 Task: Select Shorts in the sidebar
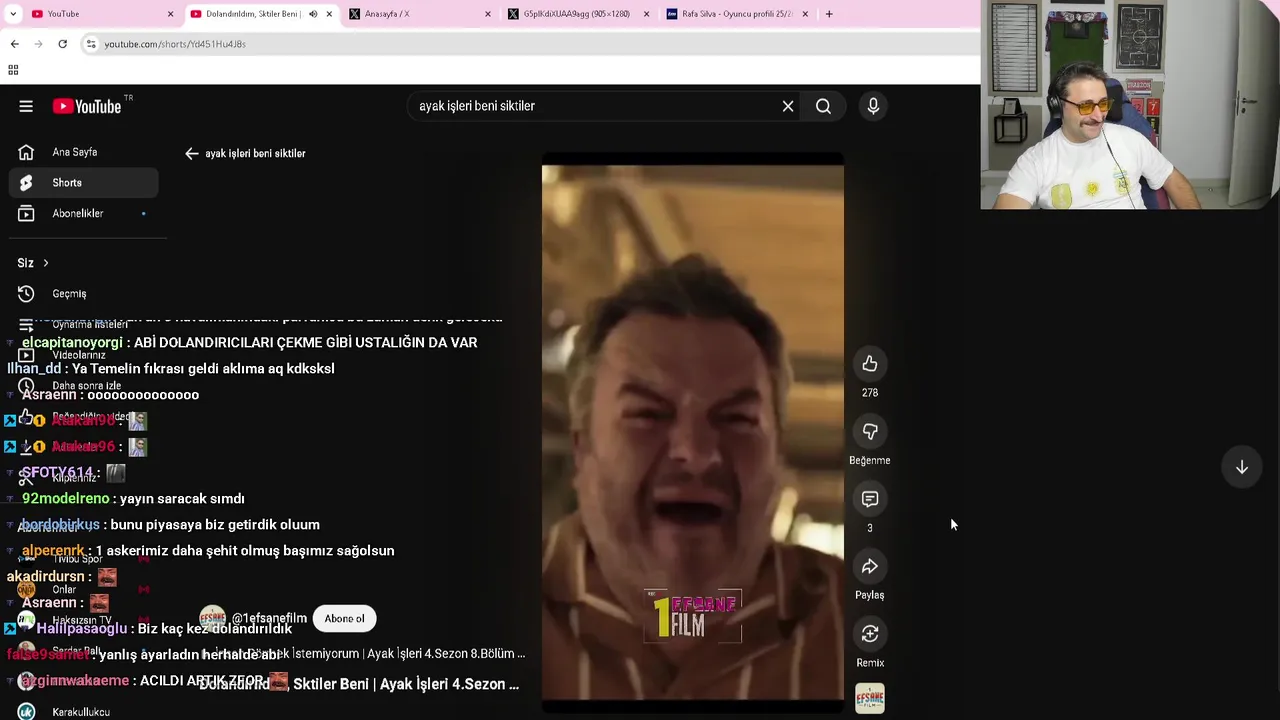tap(84, 183)
